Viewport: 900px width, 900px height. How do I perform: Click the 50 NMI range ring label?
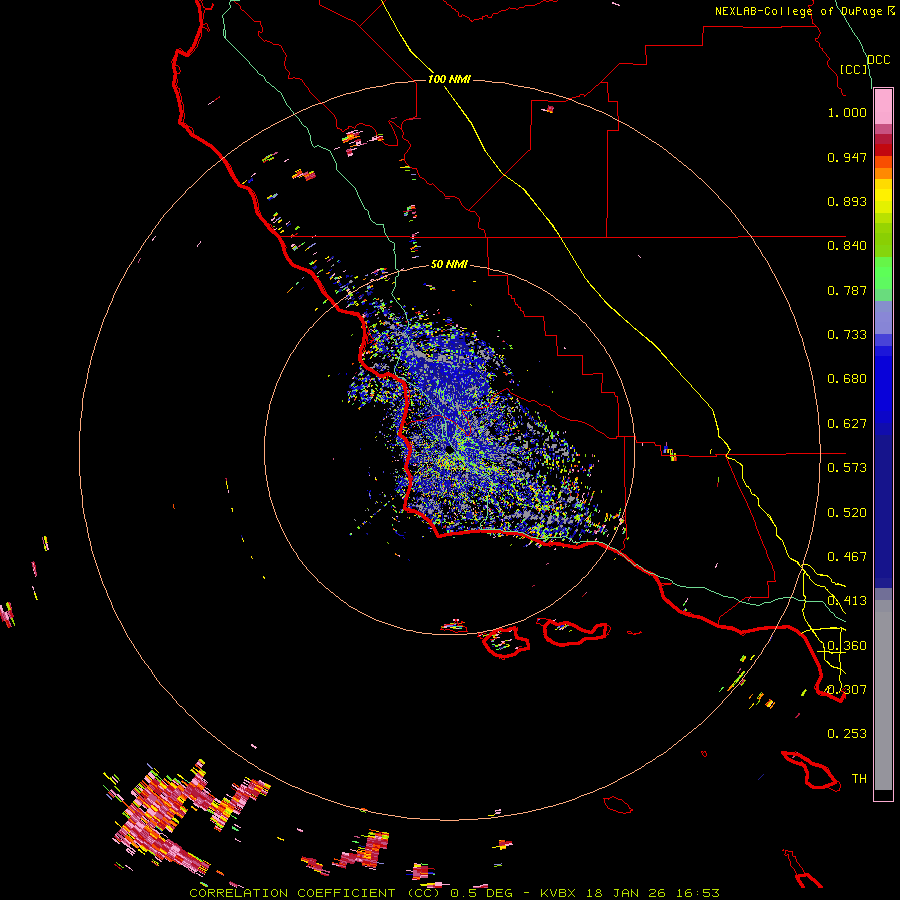[x=449, y=264]
